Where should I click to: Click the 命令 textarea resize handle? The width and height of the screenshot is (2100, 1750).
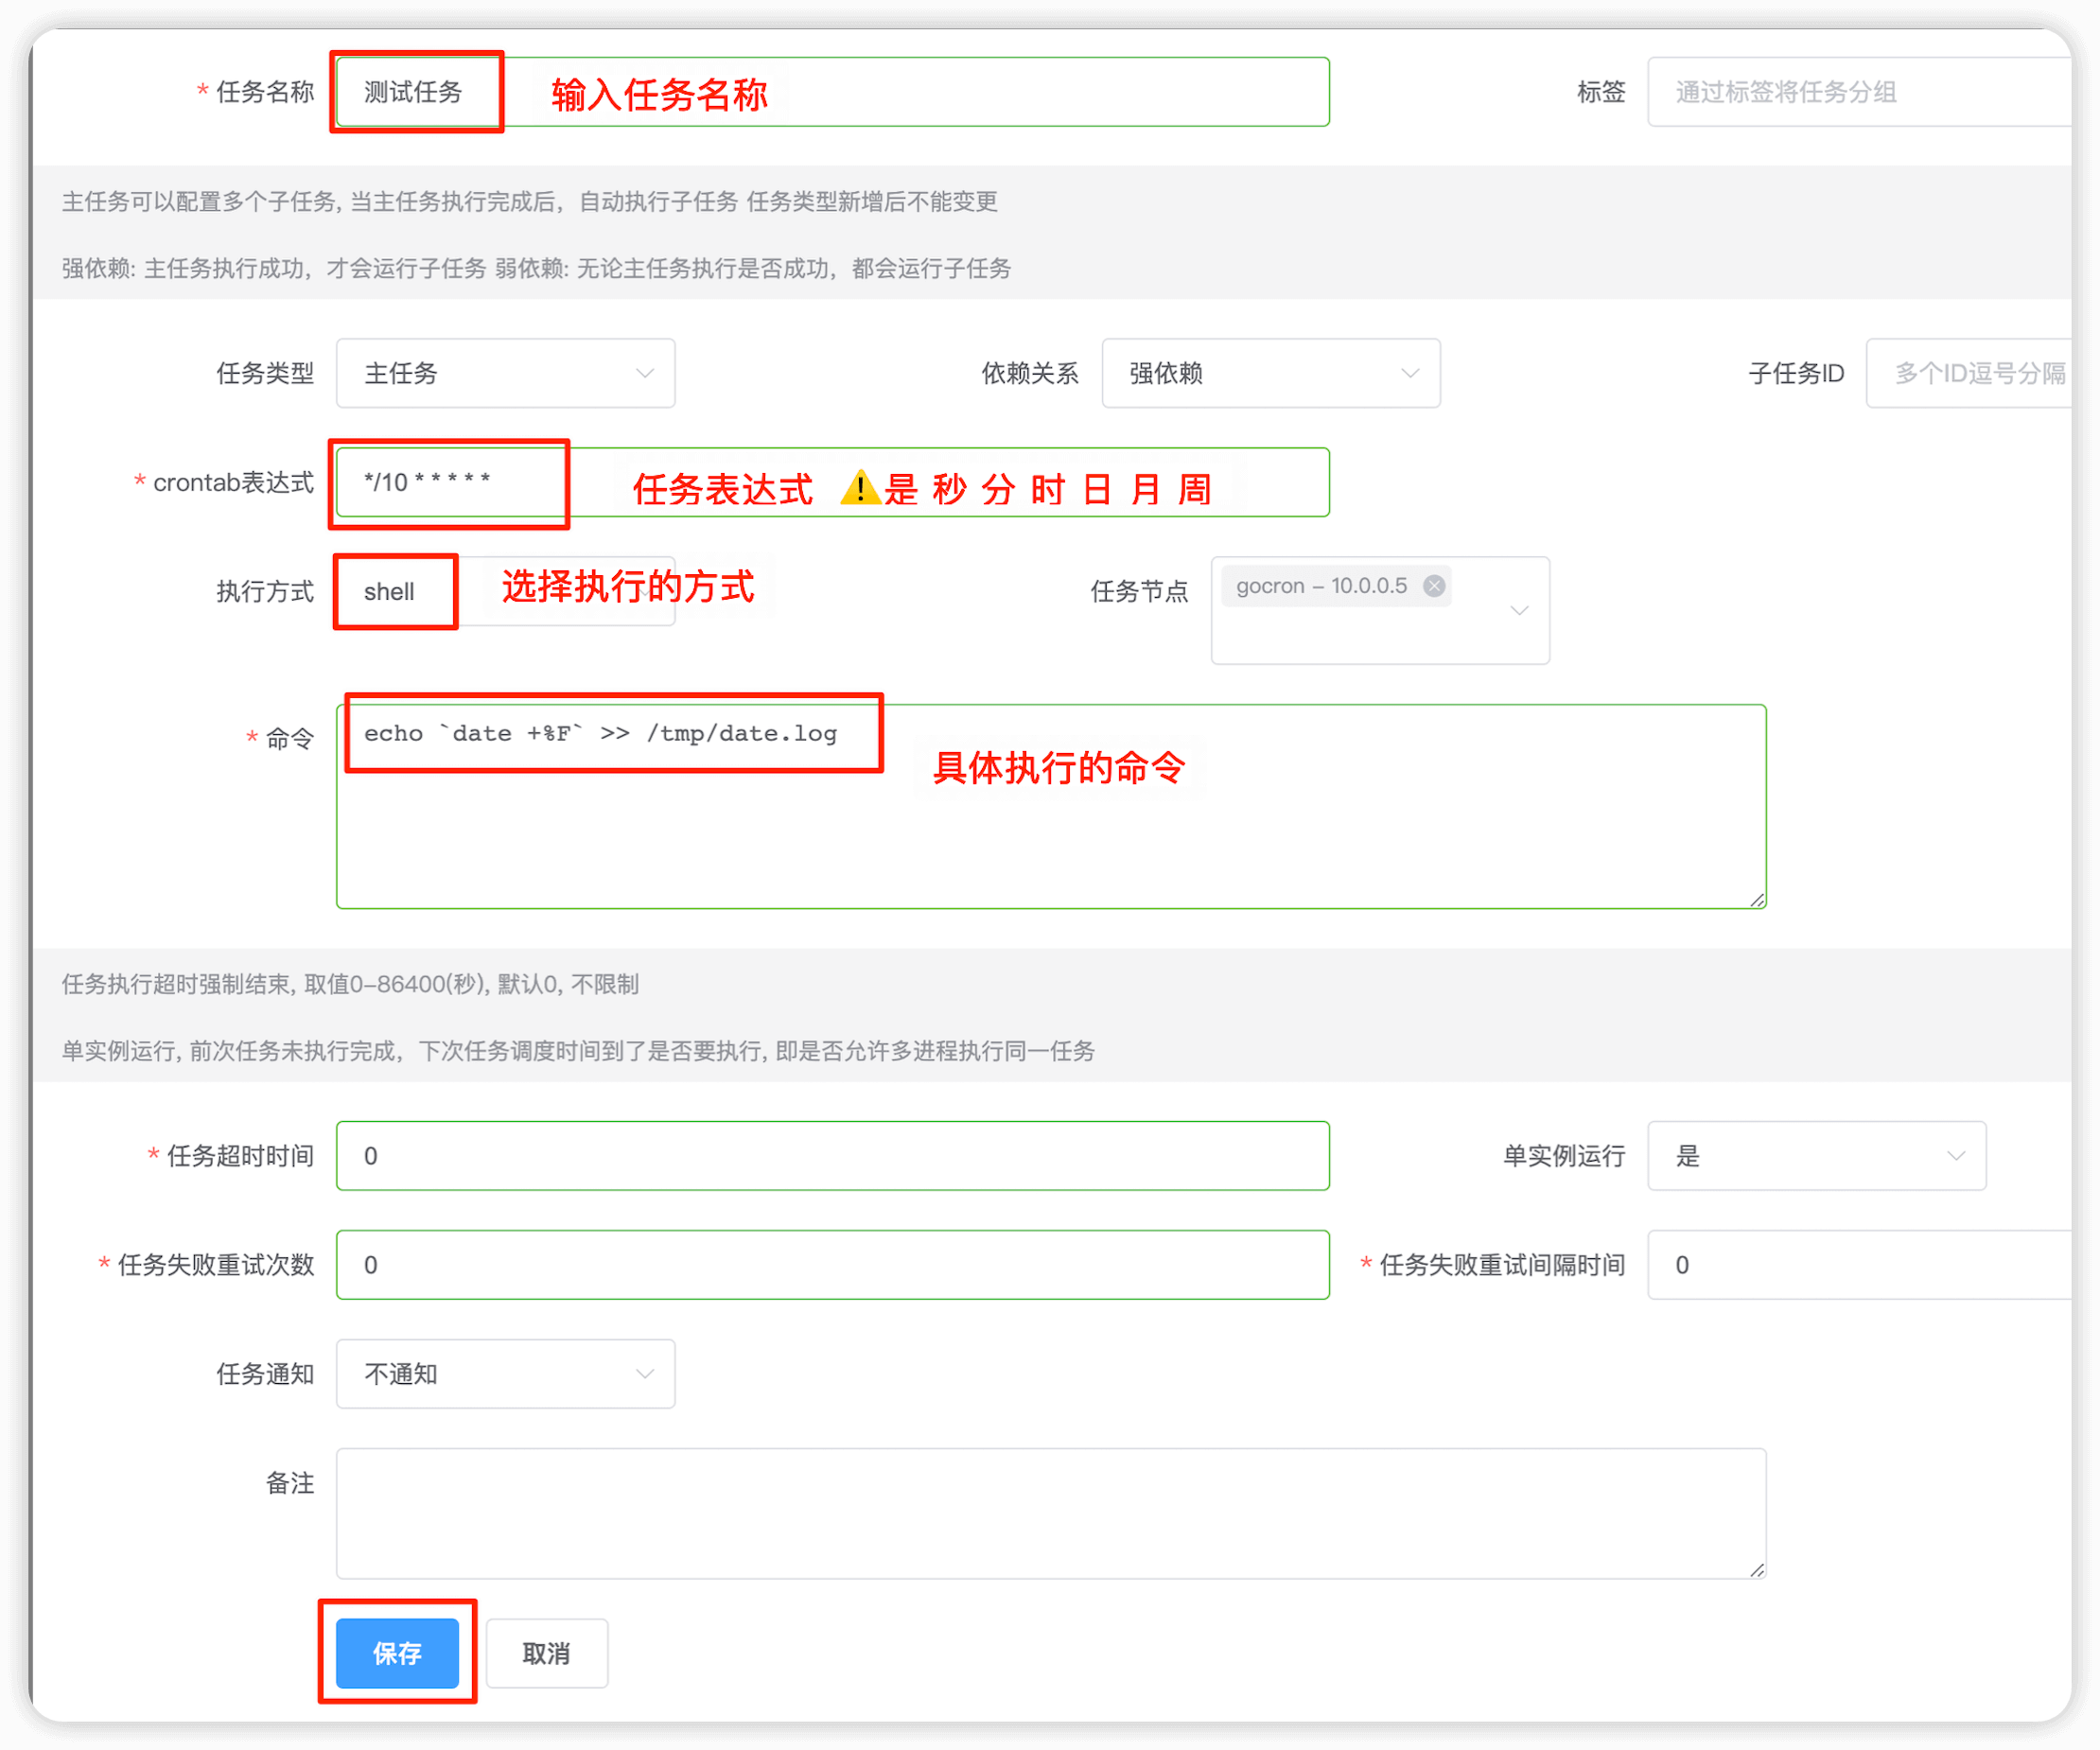(1757, 900)
